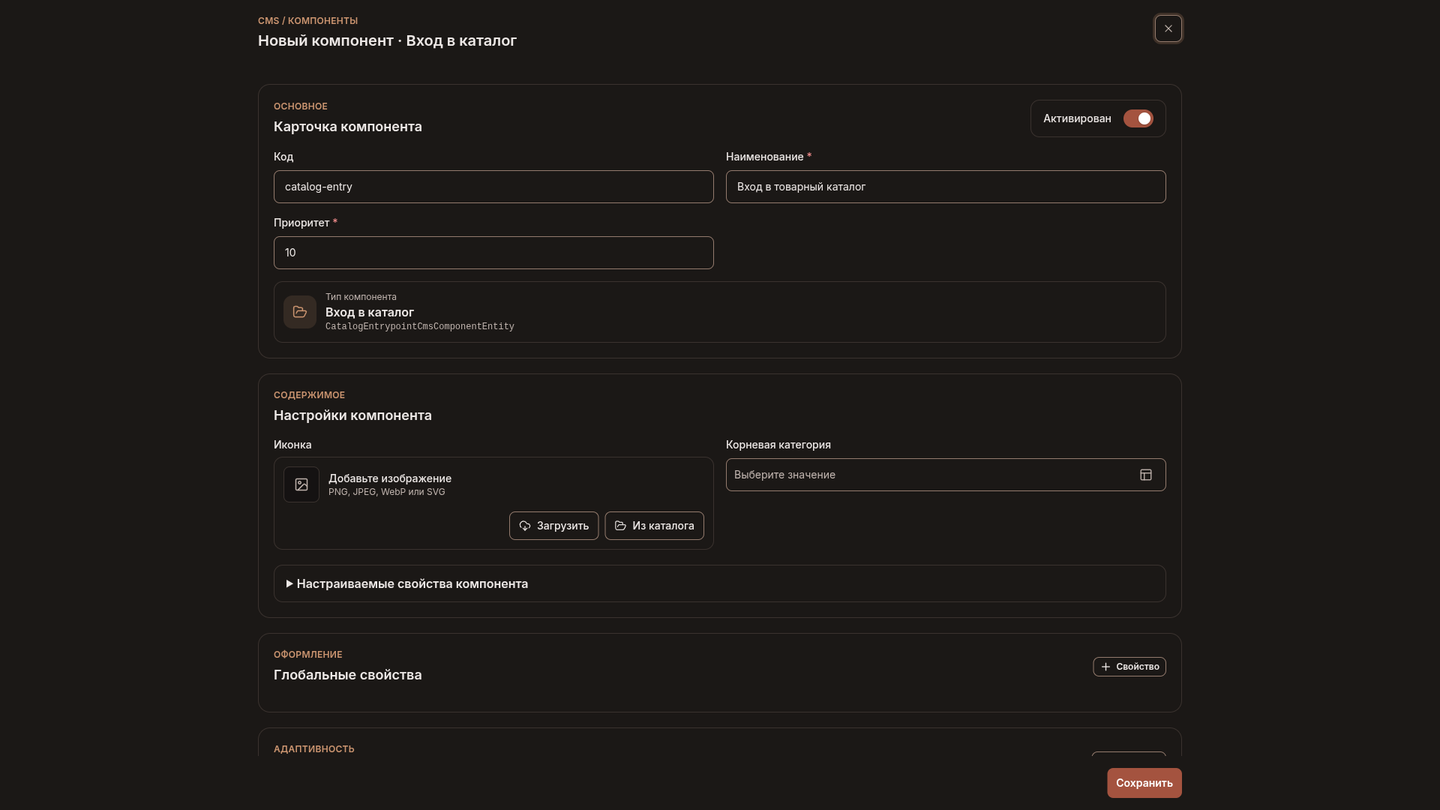Click the Добавьте изображение text
The height and width of the screenshot is (810, 1440).
tap(390, 478)
